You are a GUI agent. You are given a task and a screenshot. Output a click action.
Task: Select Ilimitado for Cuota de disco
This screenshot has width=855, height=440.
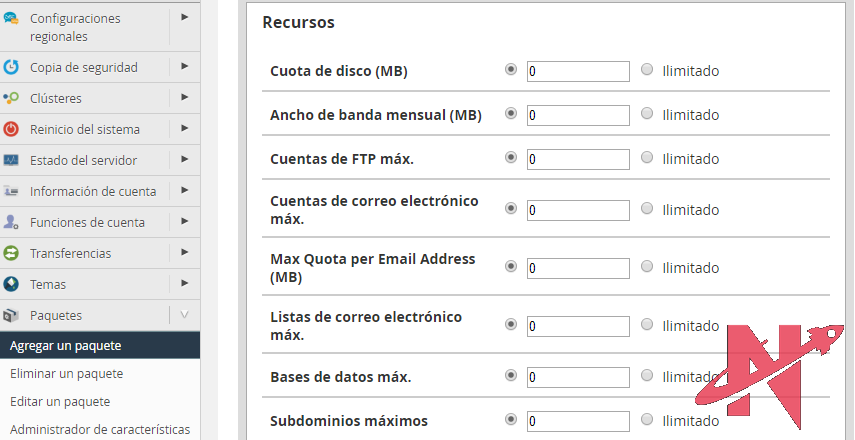647,70
